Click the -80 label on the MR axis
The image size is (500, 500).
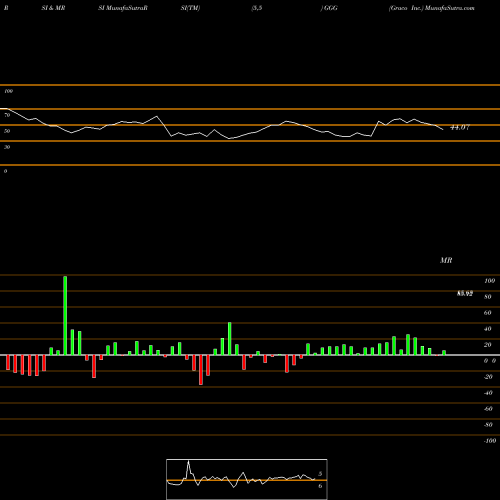488,425
